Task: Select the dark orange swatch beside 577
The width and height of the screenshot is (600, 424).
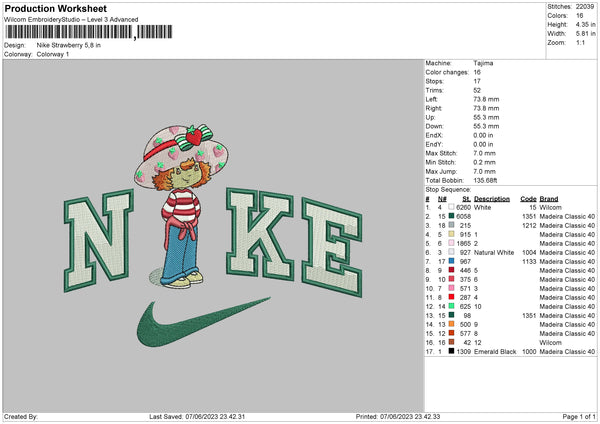Action: pos(451,333)
